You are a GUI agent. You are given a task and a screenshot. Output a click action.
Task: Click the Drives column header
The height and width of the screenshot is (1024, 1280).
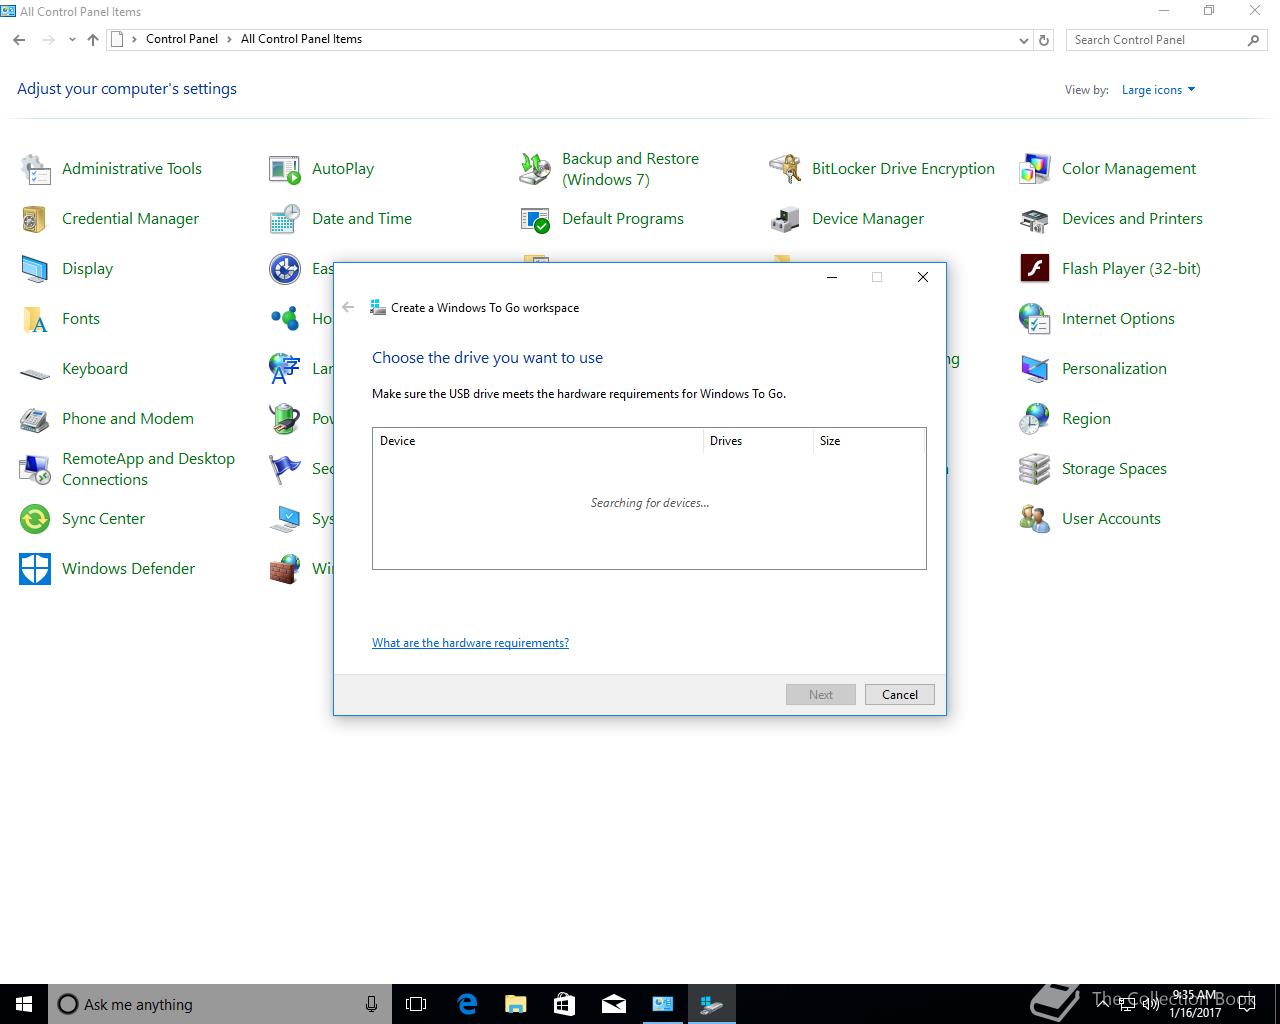point(758,441)
